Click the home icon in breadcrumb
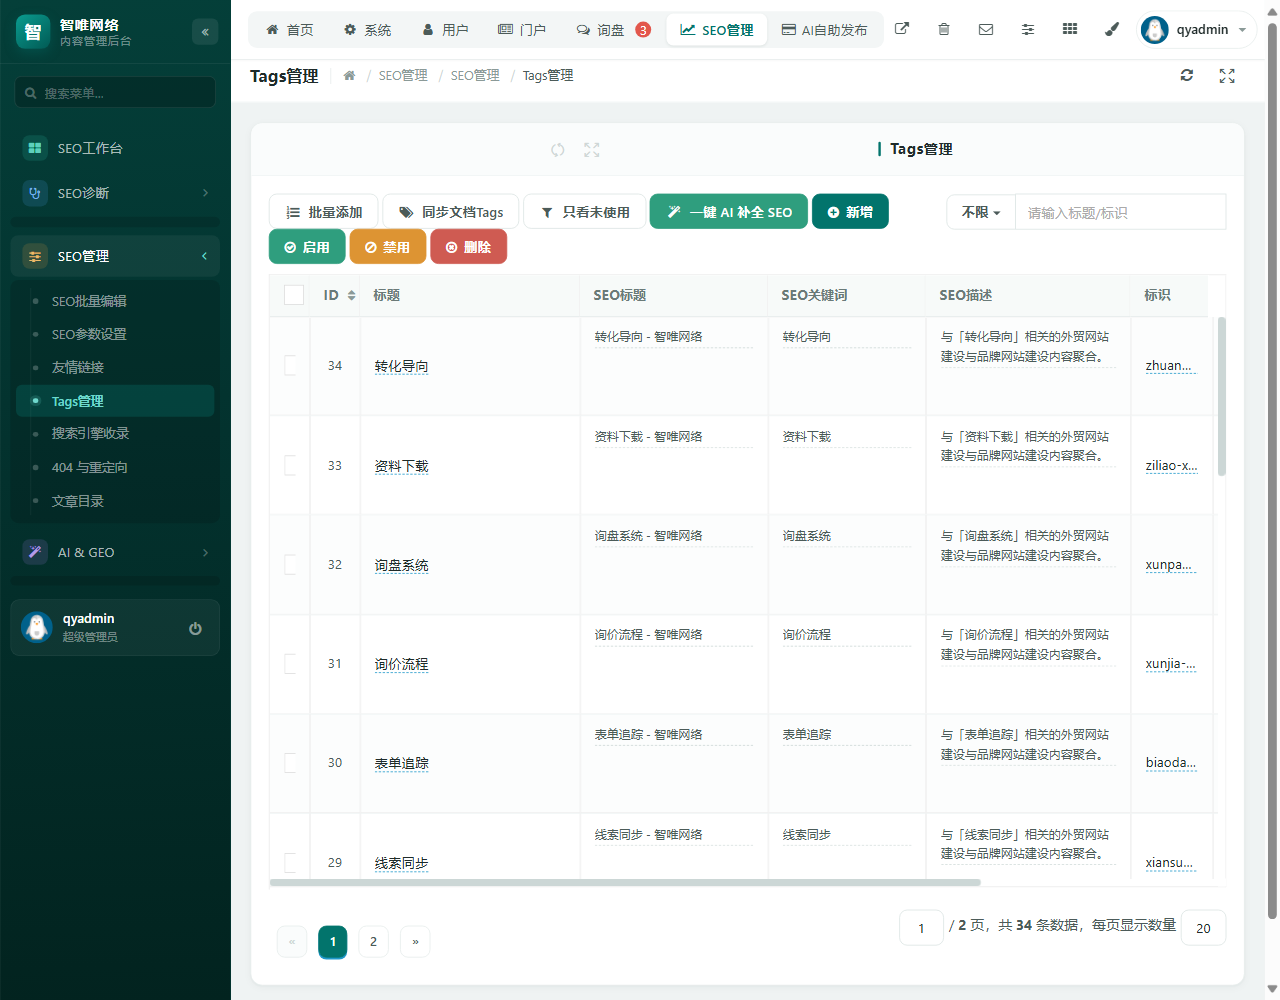Viewport: 1280px width, 1000px height. point(349,75)
